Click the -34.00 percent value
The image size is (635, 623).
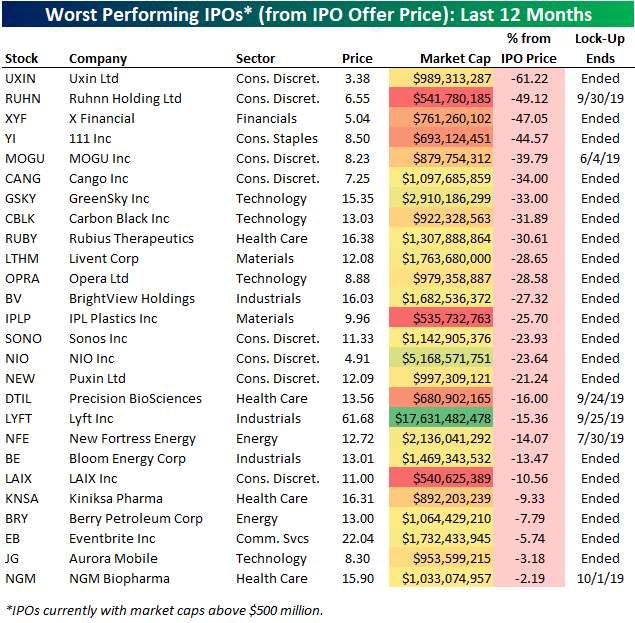tap(529, 179)
